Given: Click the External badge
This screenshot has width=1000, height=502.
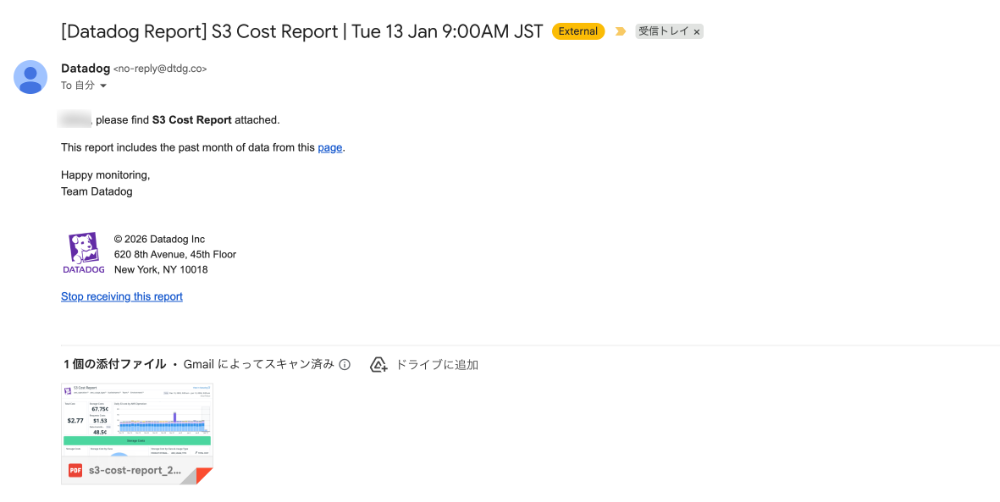Looking at the screenshot, I should click(578, 31).
